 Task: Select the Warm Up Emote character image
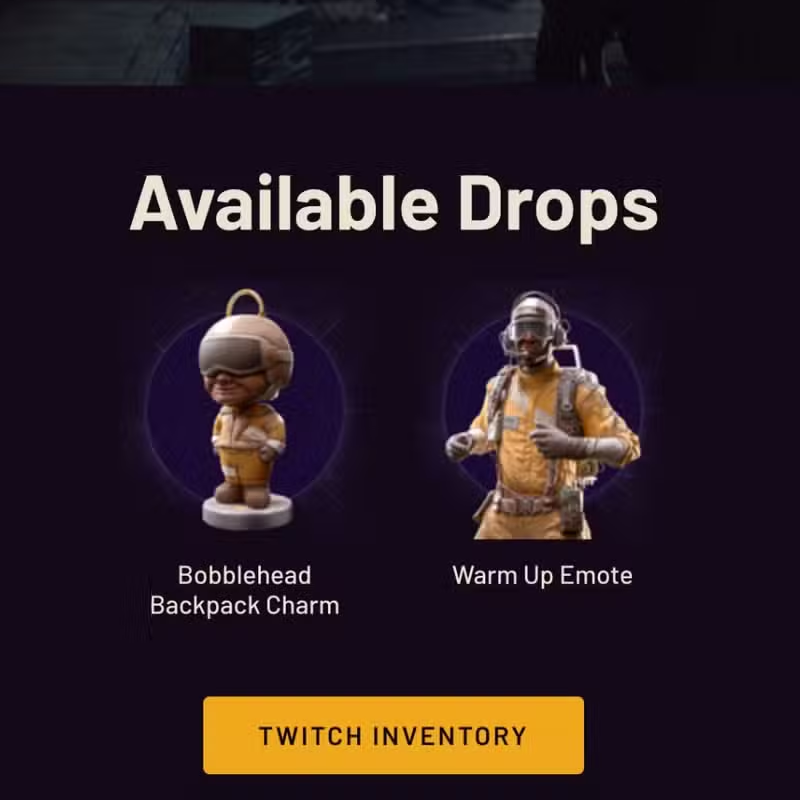tap(542, 415)
